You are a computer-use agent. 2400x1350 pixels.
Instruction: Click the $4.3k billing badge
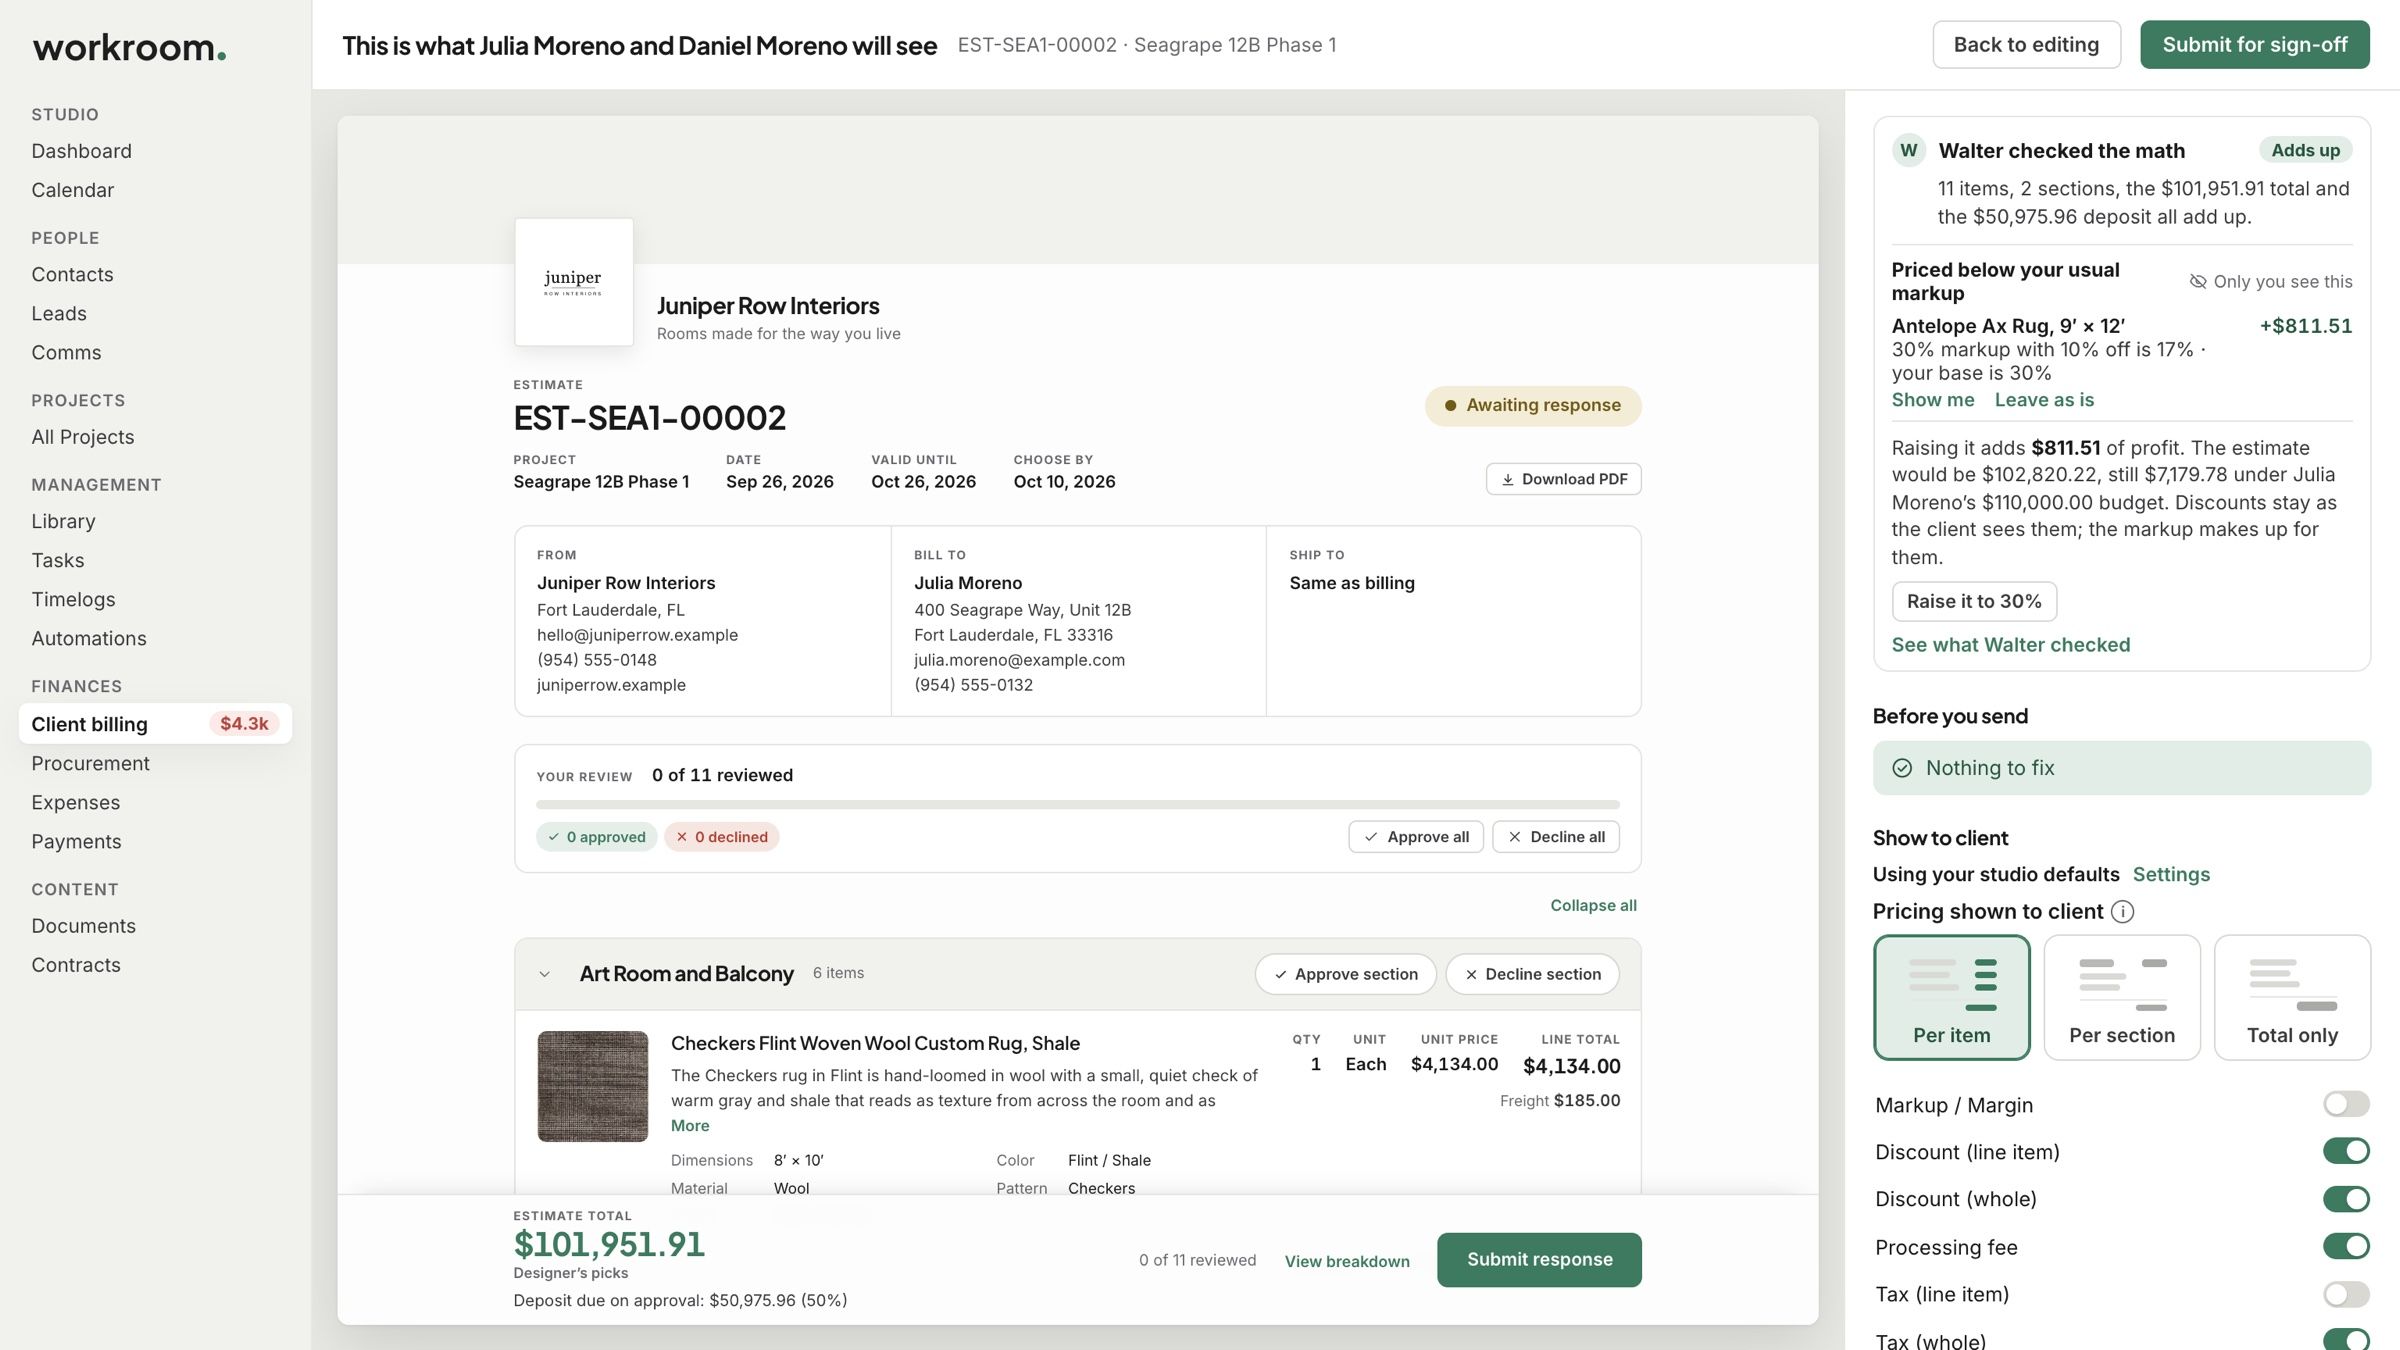click(244, 723)
